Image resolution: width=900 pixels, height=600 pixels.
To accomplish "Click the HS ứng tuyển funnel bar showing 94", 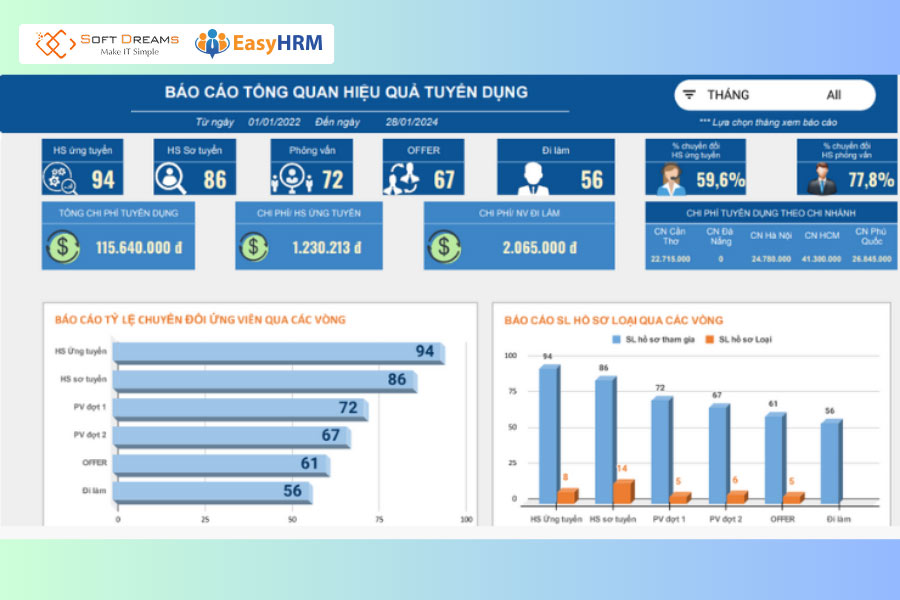I will coord(278,352).
